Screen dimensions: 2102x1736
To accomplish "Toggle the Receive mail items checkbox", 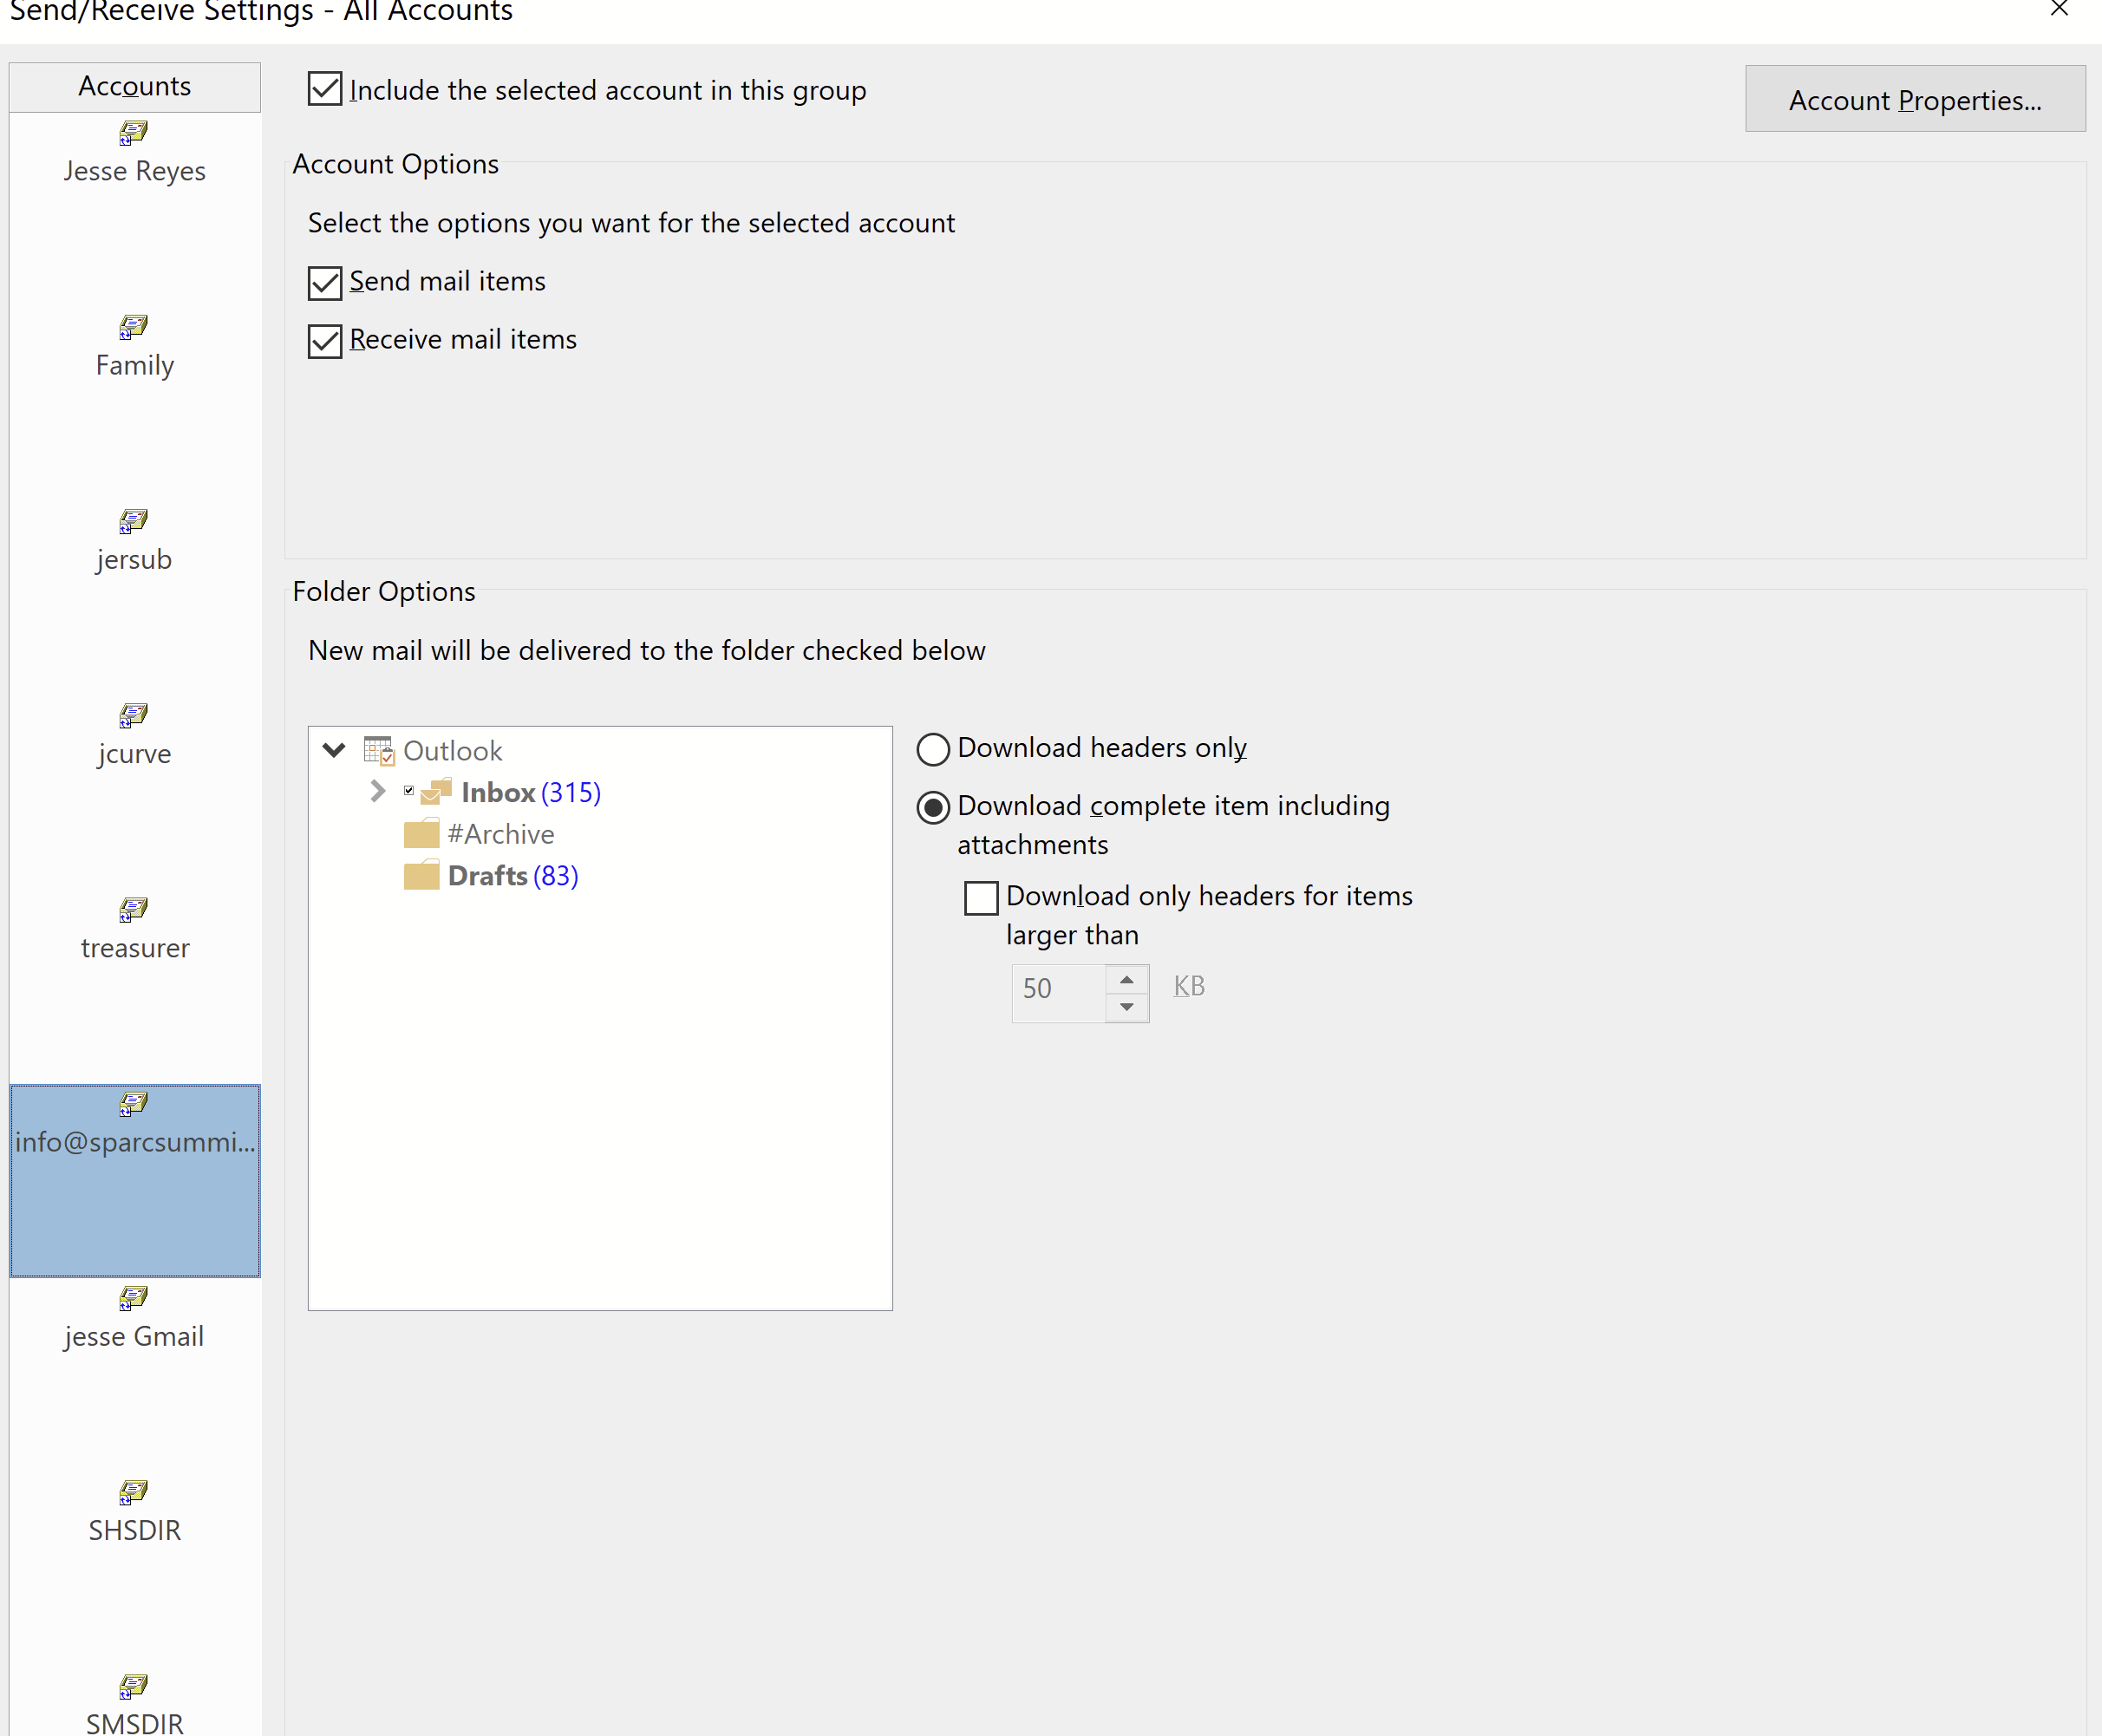I will (x=325, y=341).
